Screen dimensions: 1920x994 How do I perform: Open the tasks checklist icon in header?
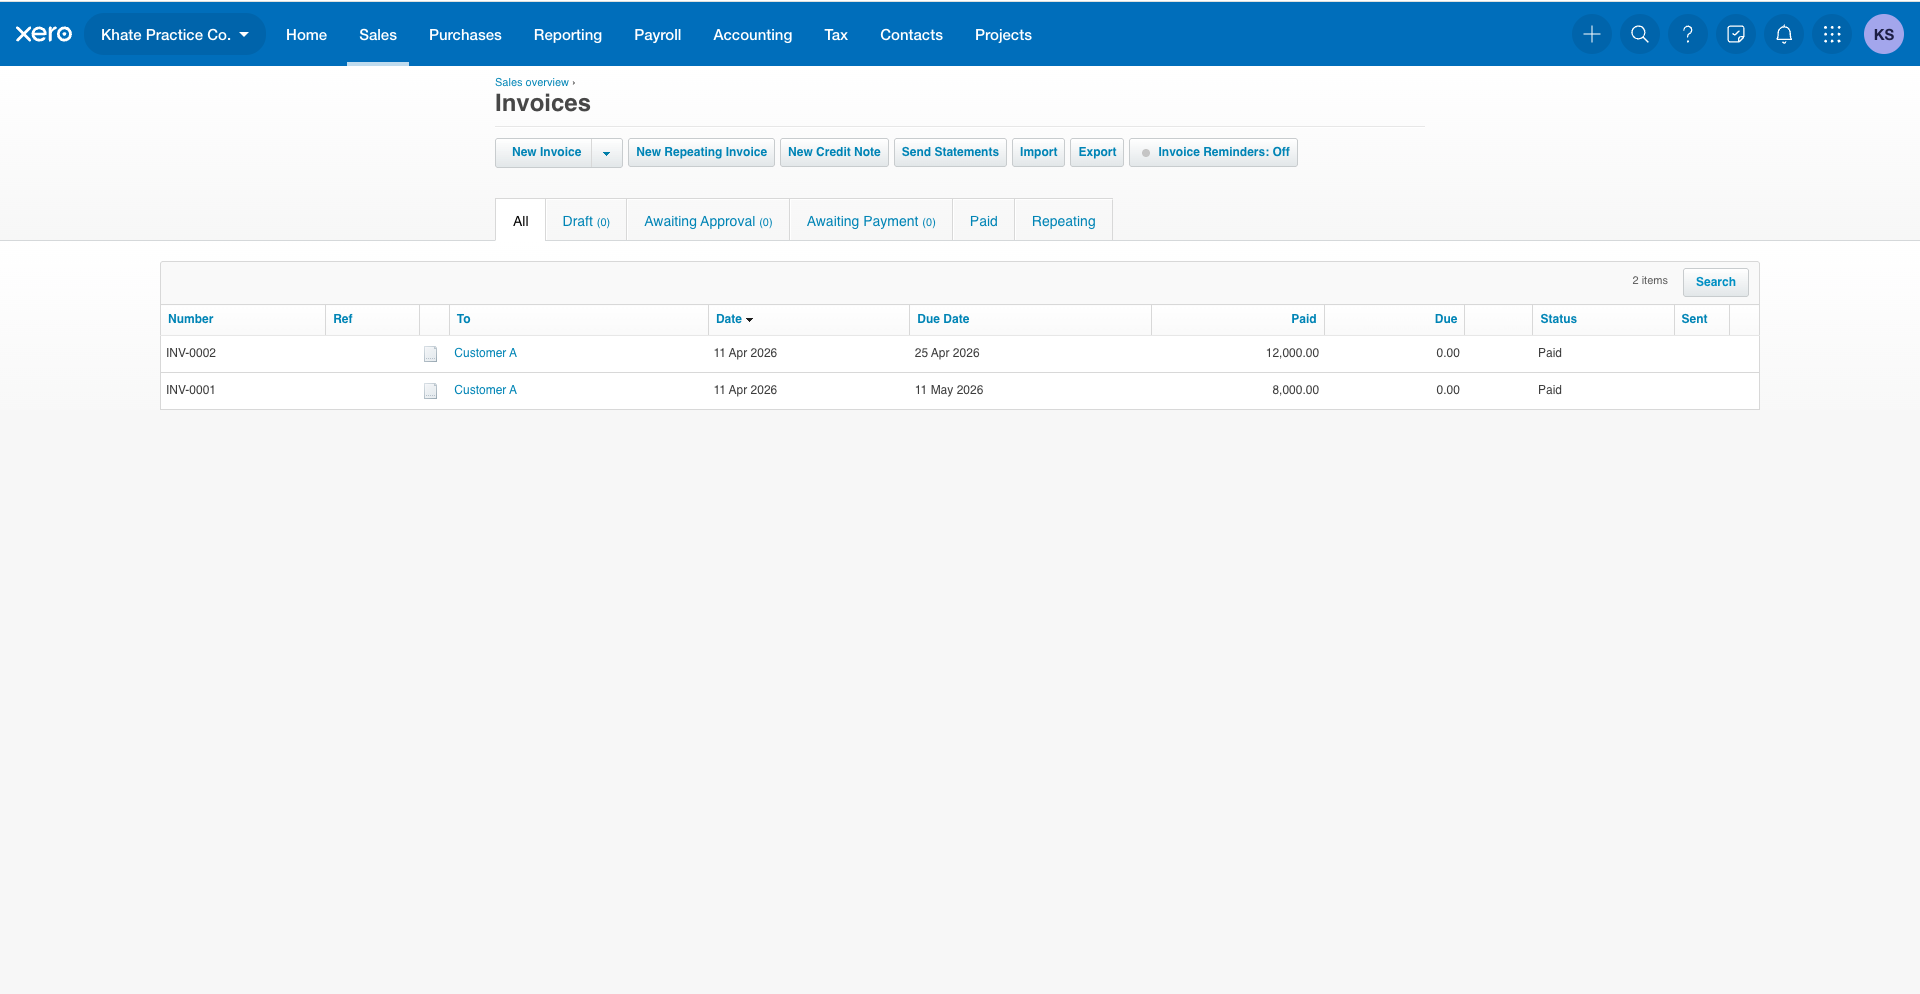tap(1736, 34)
